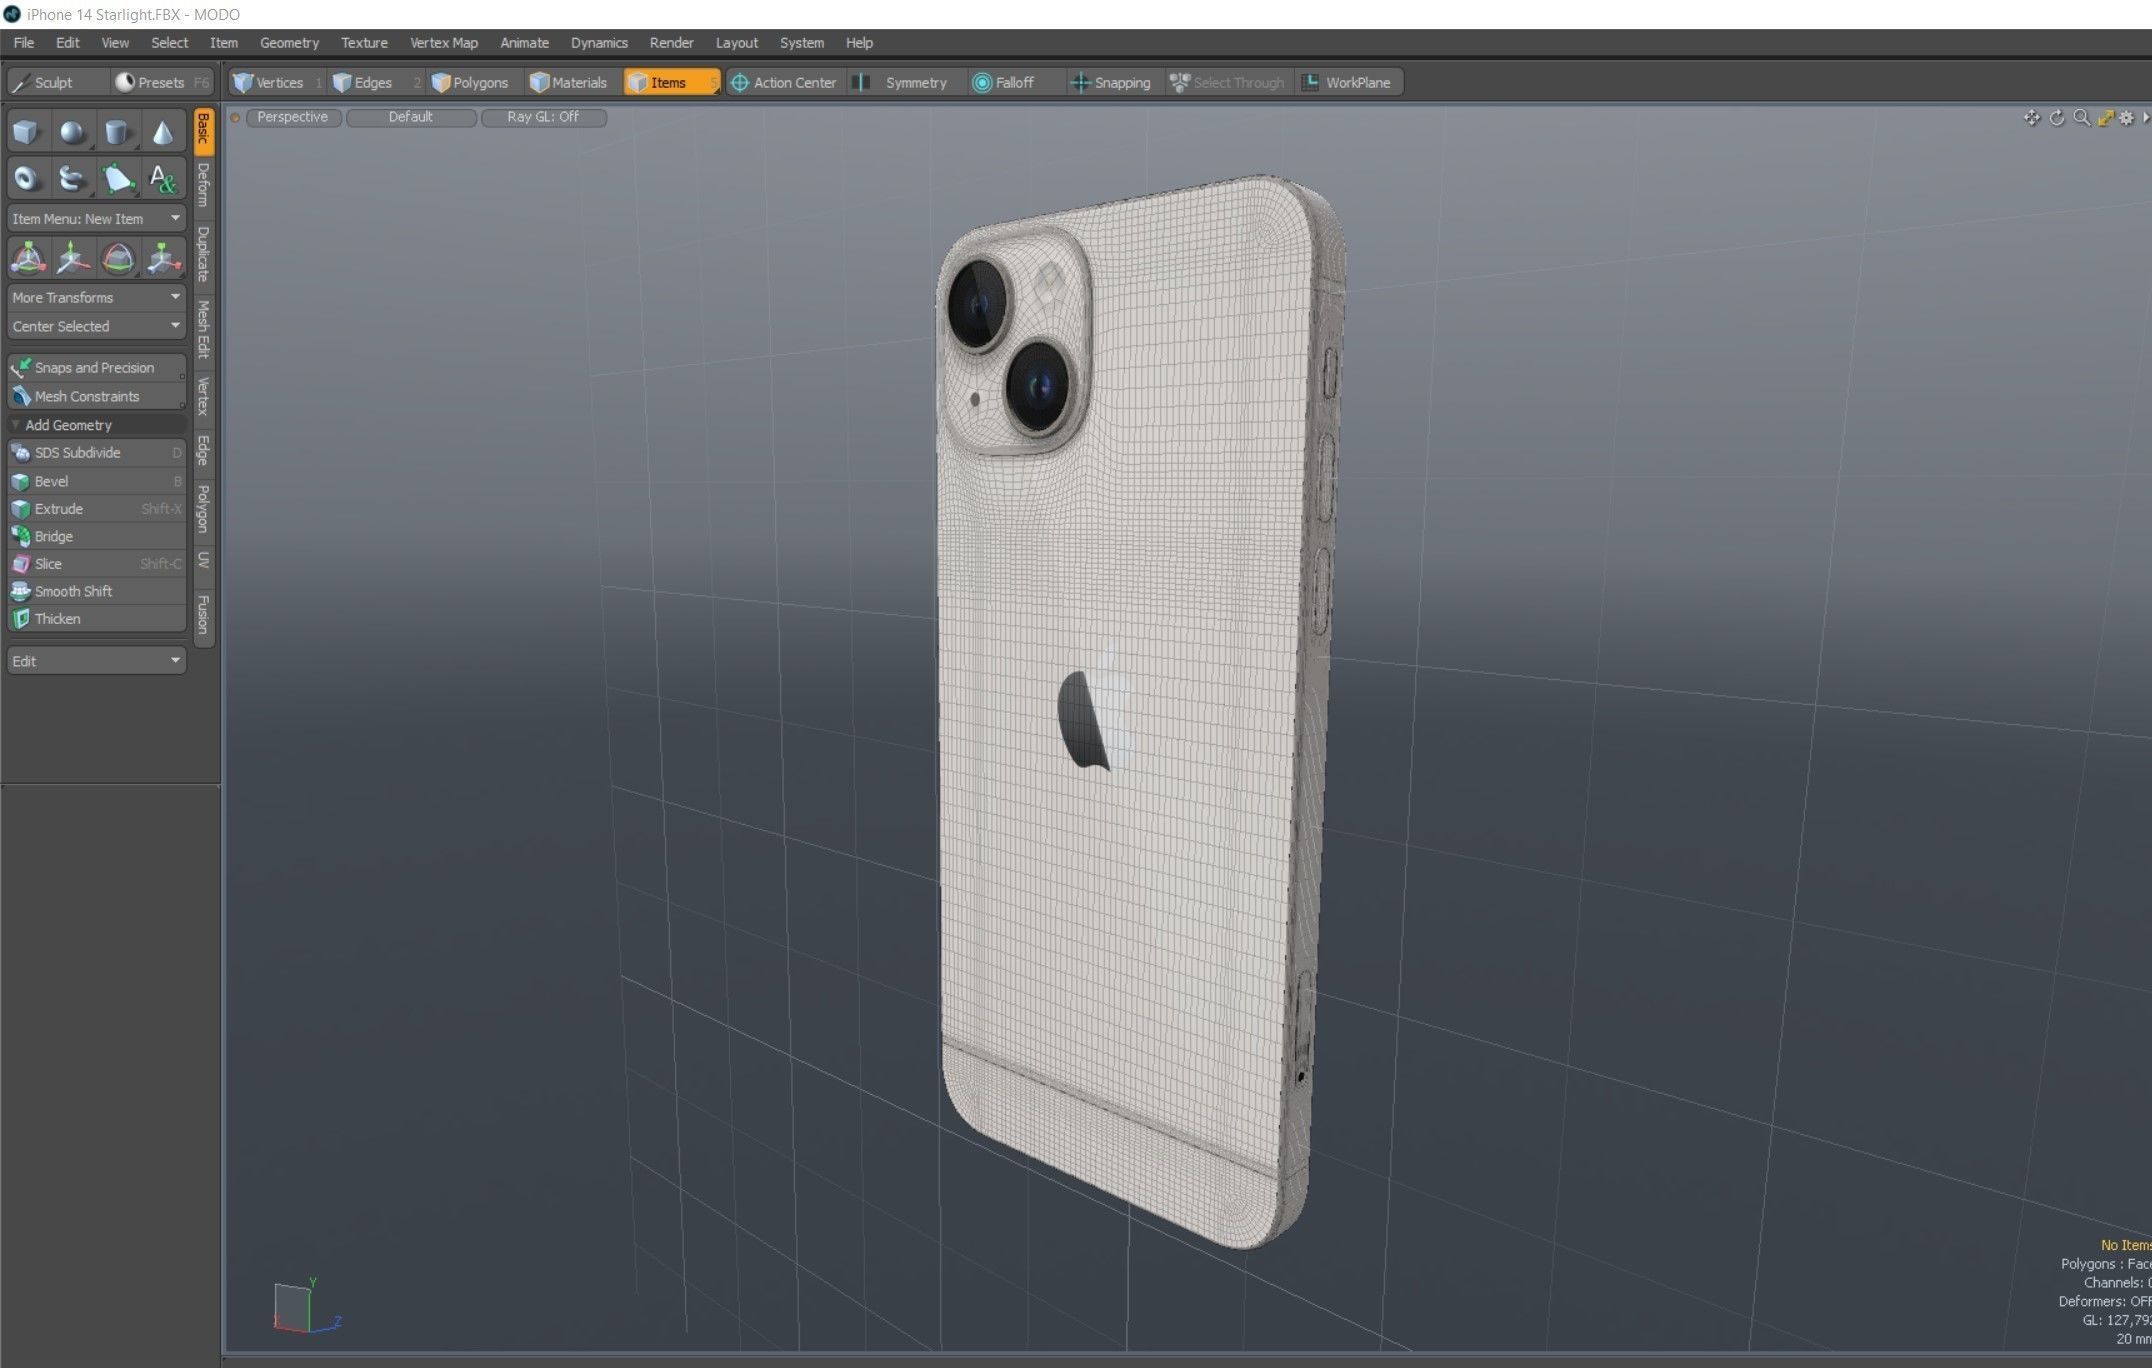
Task: Switch to the Deform vertical tab
Action: pos(204,186)
